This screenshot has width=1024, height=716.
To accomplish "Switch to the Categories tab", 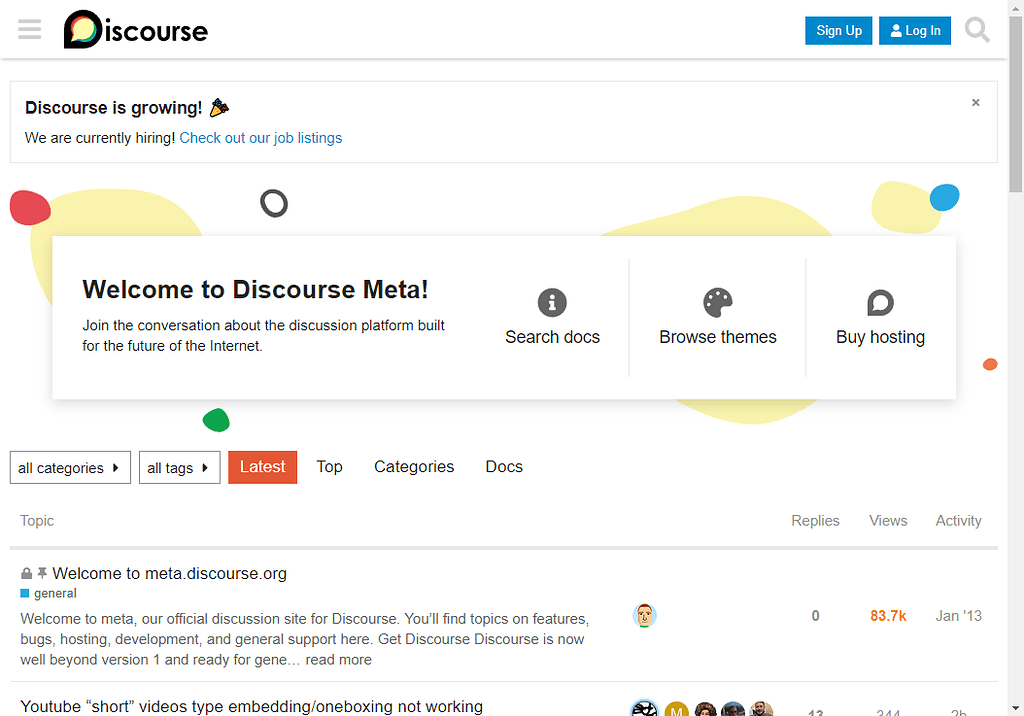I will (x=414, y=467).
